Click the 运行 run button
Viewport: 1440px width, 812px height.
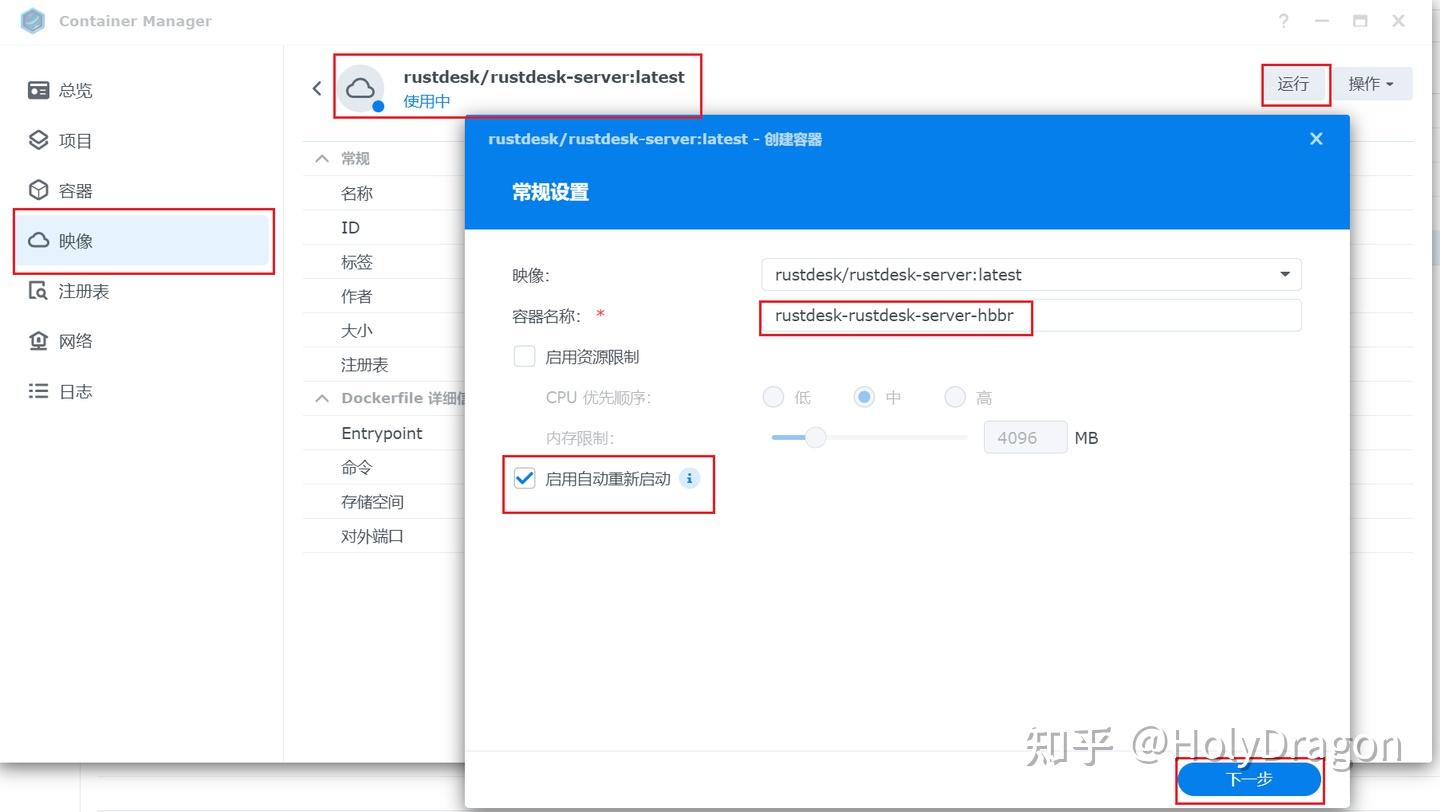click(x=1293, y=84)
